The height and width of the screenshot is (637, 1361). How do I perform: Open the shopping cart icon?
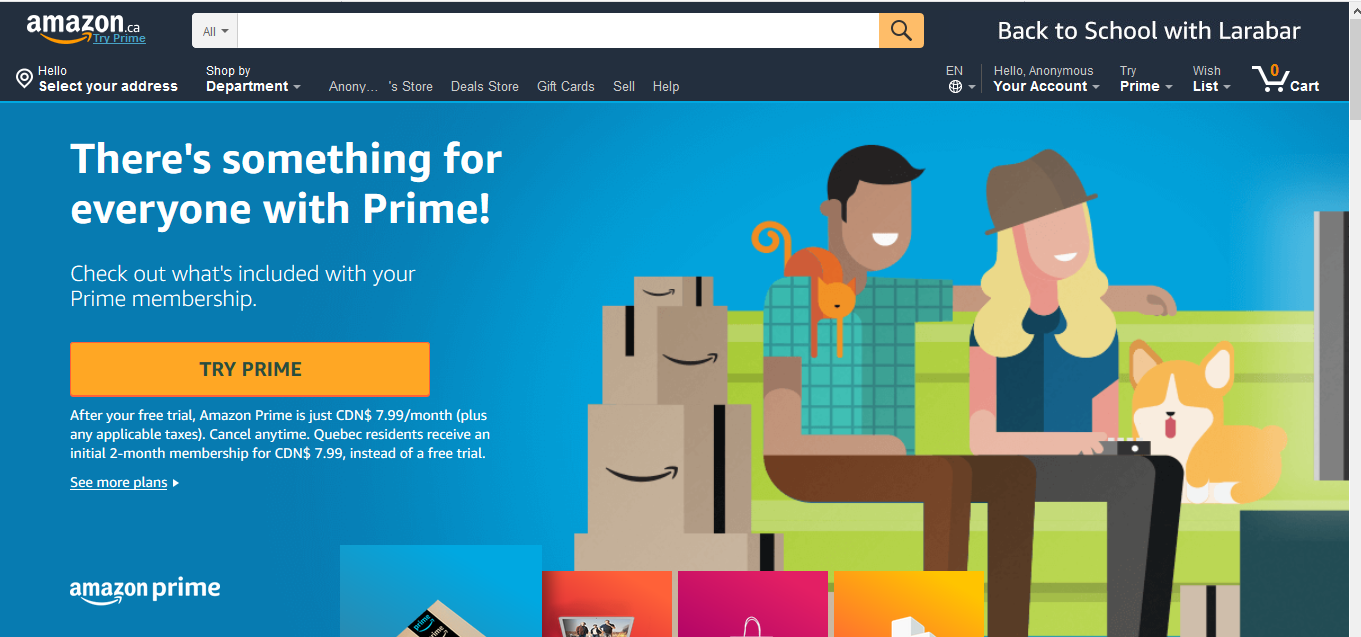pos(1286,78)
